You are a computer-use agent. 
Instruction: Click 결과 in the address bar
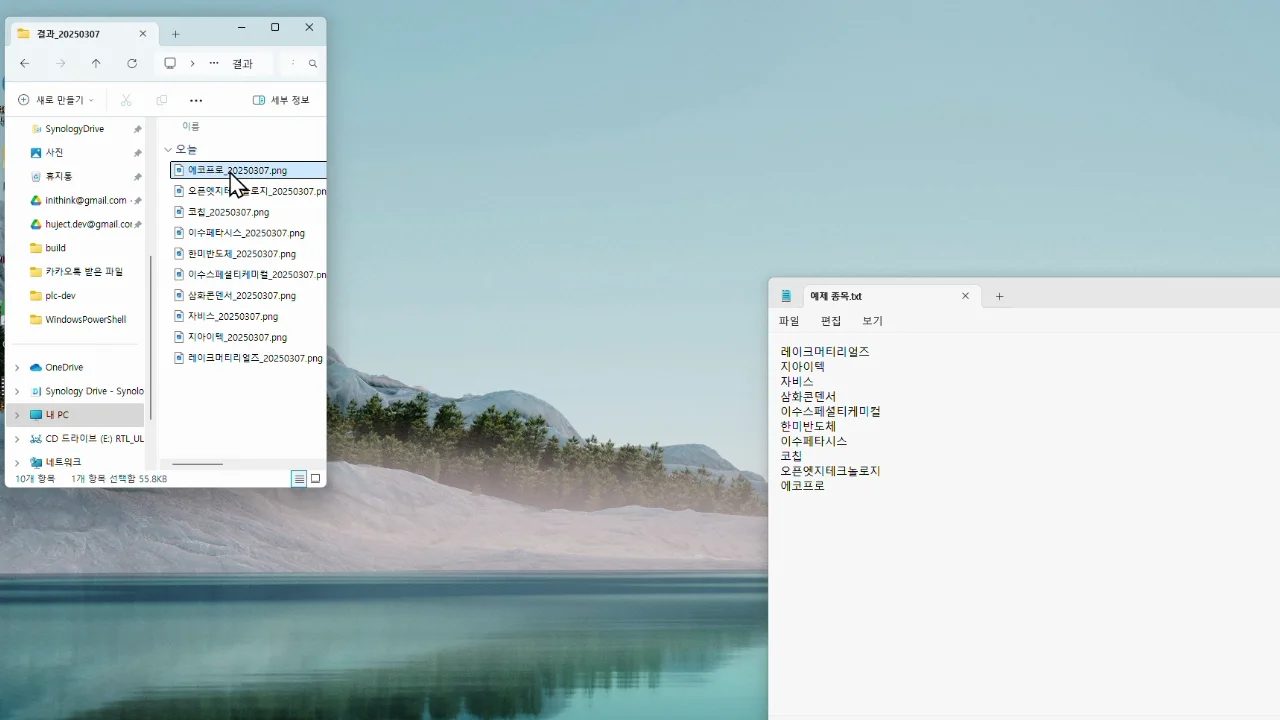coord(243,63)
